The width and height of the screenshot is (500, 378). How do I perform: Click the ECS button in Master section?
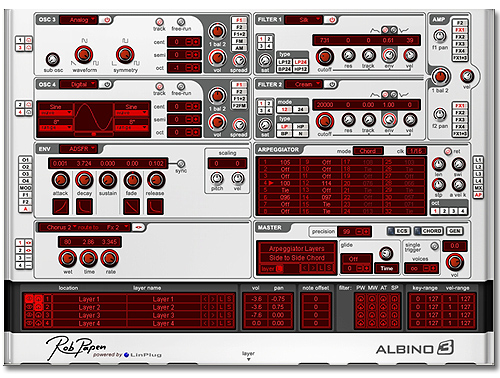coord(398,231)
